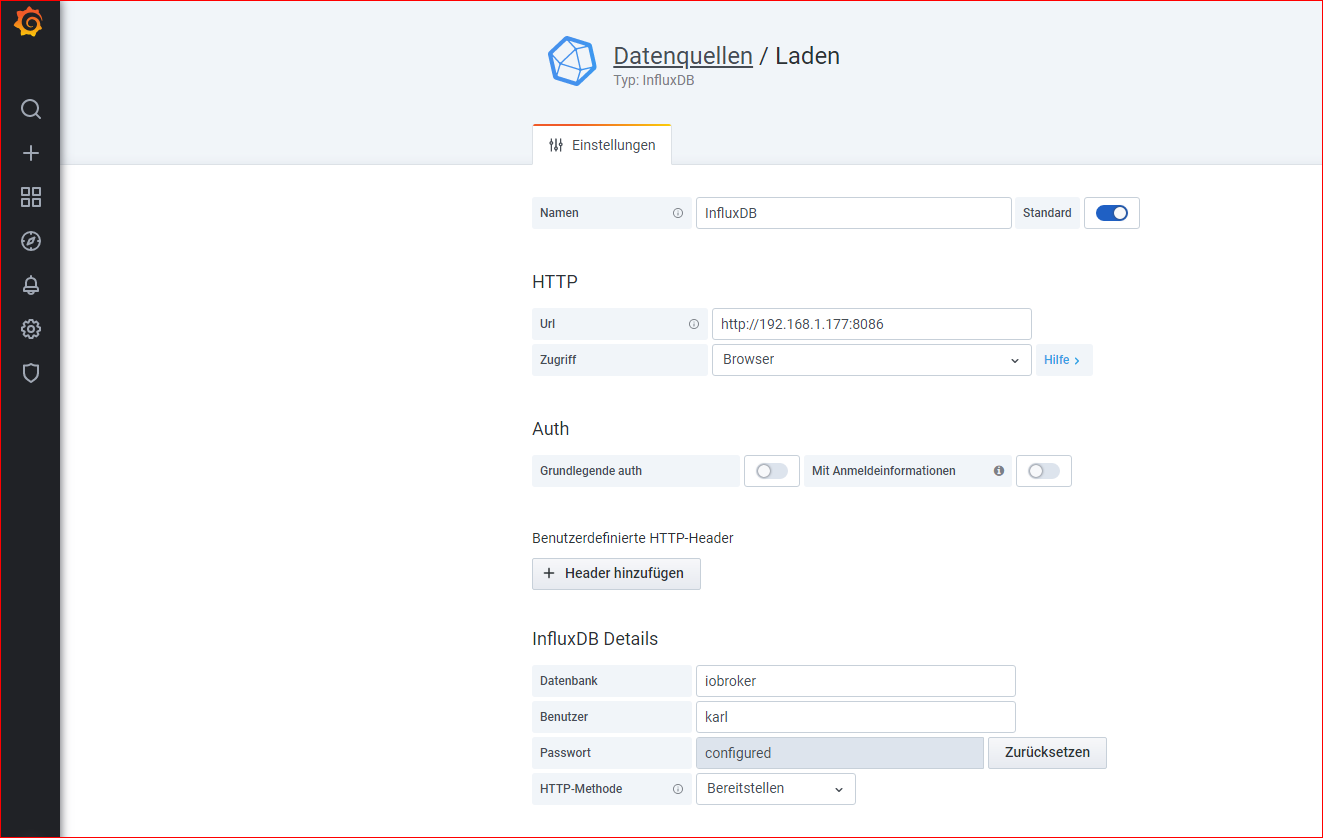Image resolution: width=1323 pixels, height=838 pixels.
Task: Click Header hinzufügen button
Action: coord(616,574)
